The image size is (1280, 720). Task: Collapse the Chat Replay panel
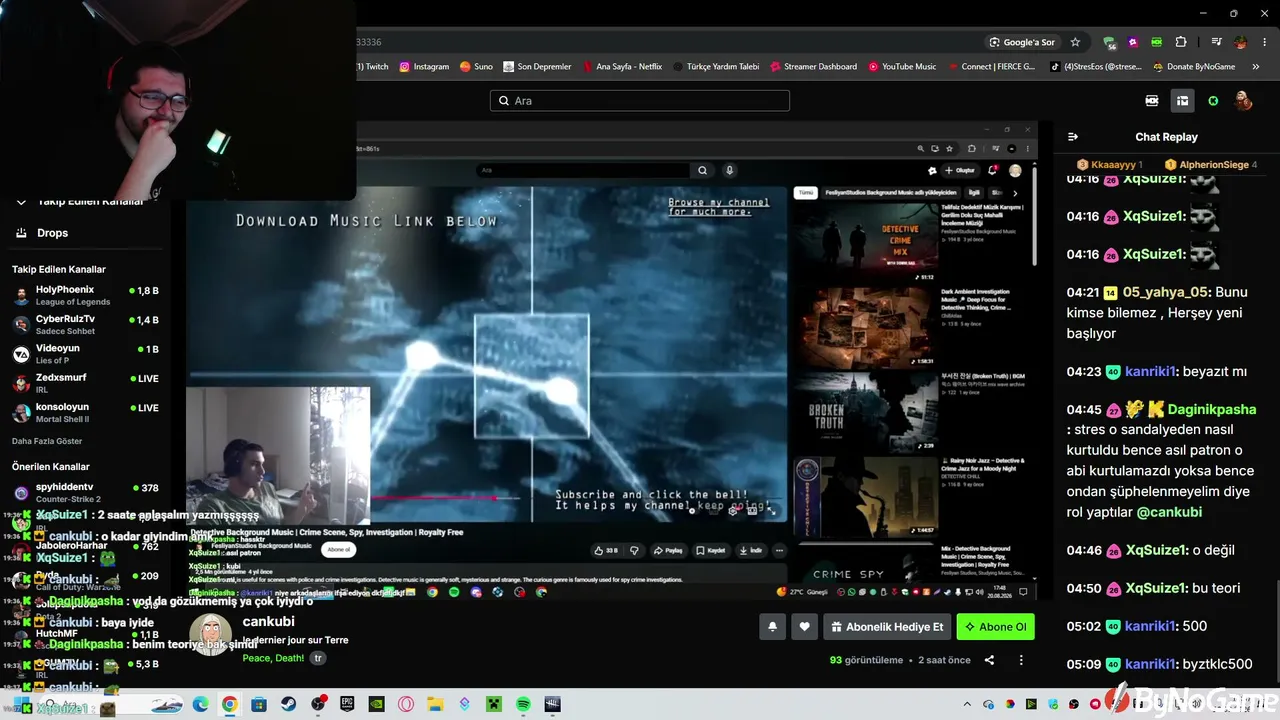pos(1073,137)
